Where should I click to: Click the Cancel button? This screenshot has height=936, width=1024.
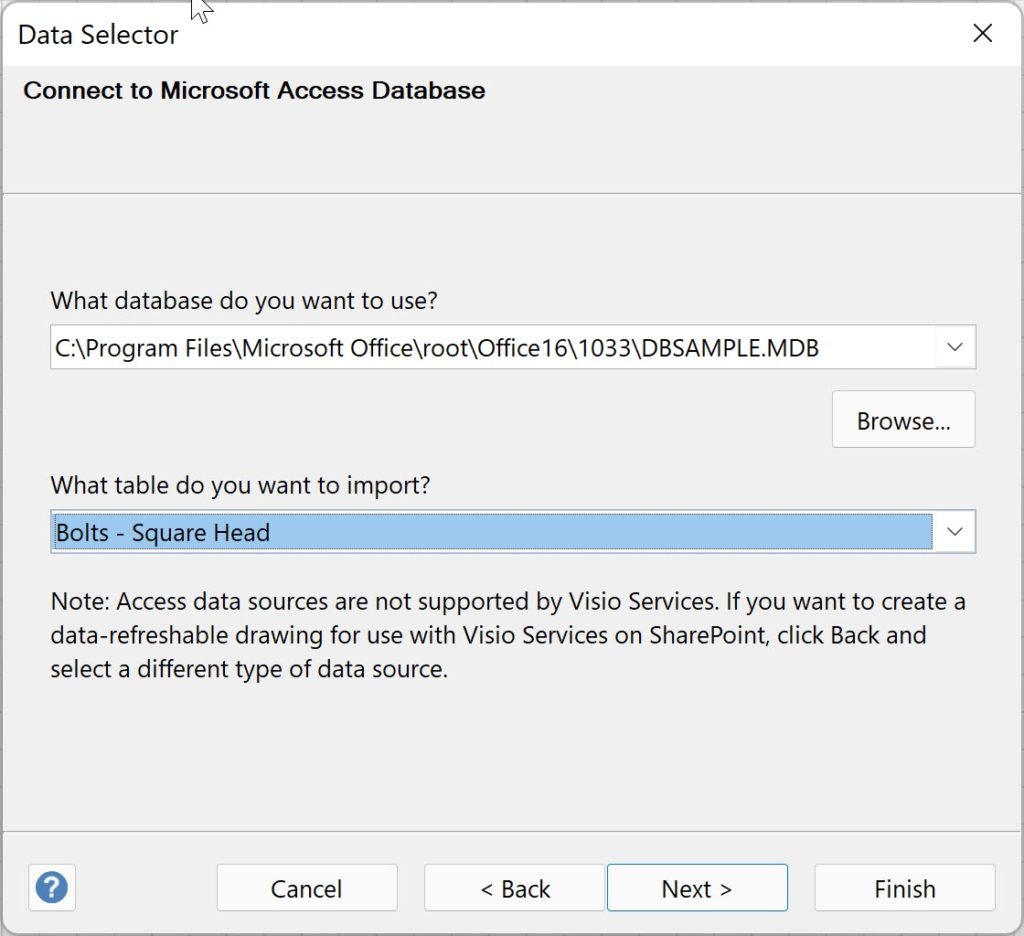pyautogui.click(x=306, y=888)
